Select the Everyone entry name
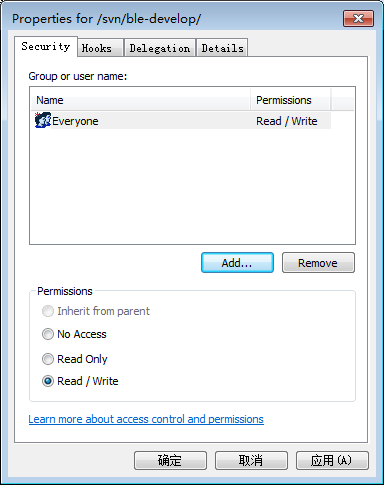384x485 pixels. click(x=75, y=121)
